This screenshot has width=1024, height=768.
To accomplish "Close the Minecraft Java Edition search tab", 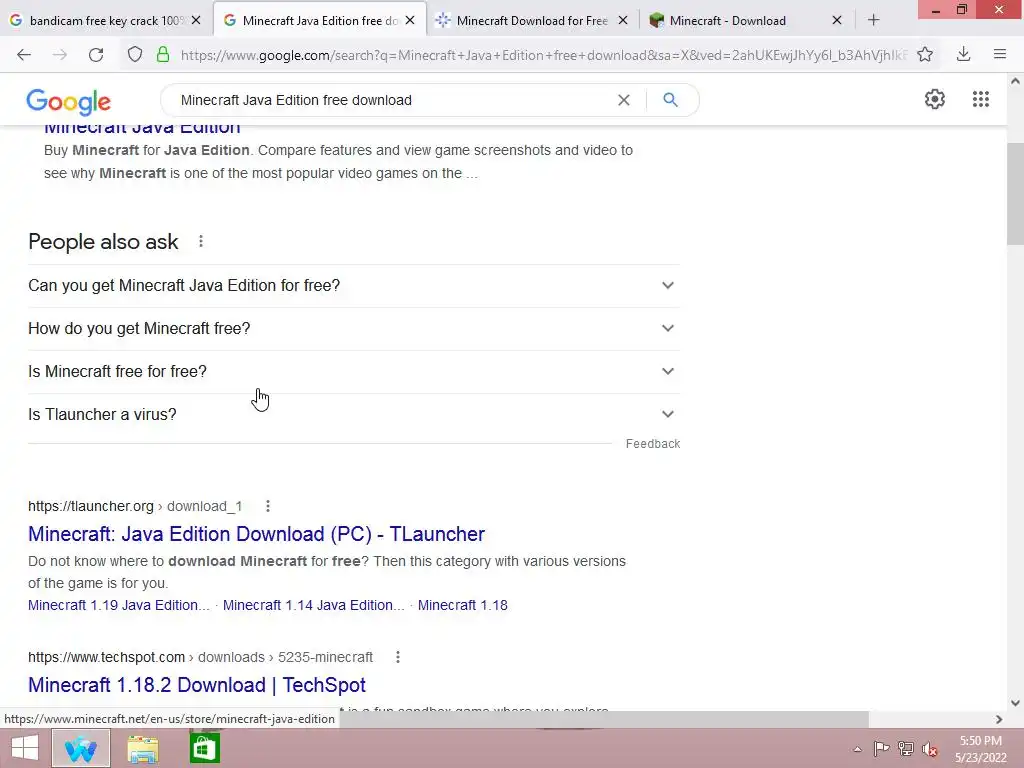I will pos(409,20).
